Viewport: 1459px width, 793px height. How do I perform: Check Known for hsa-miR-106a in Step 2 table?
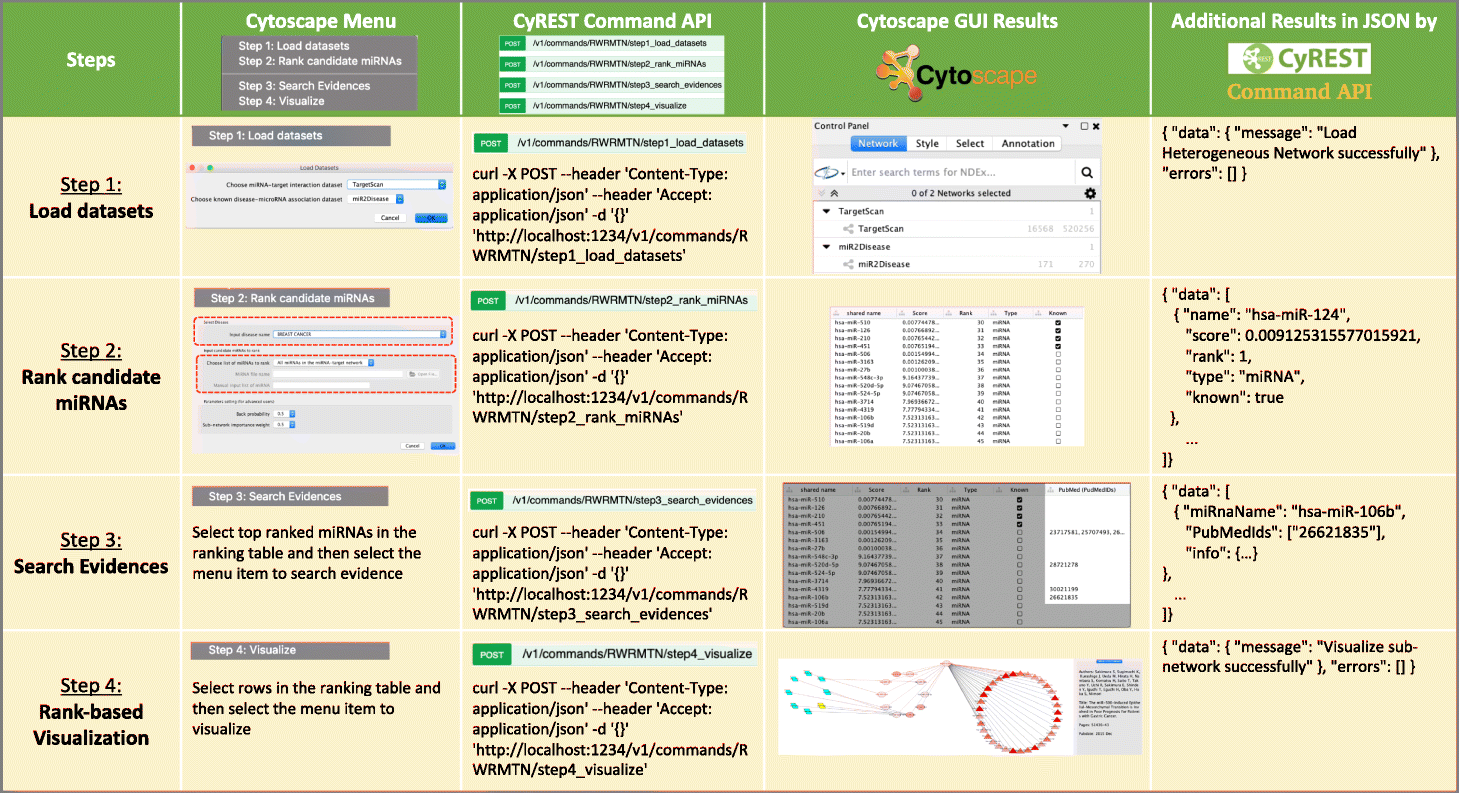[x=1058, y=441]
